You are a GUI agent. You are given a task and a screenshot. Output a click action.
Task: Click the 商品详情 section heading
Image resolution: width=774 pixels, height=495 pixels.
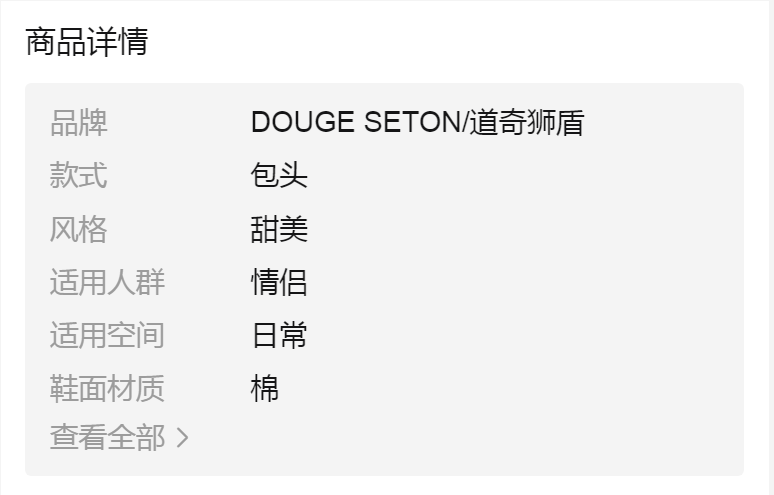86,42
